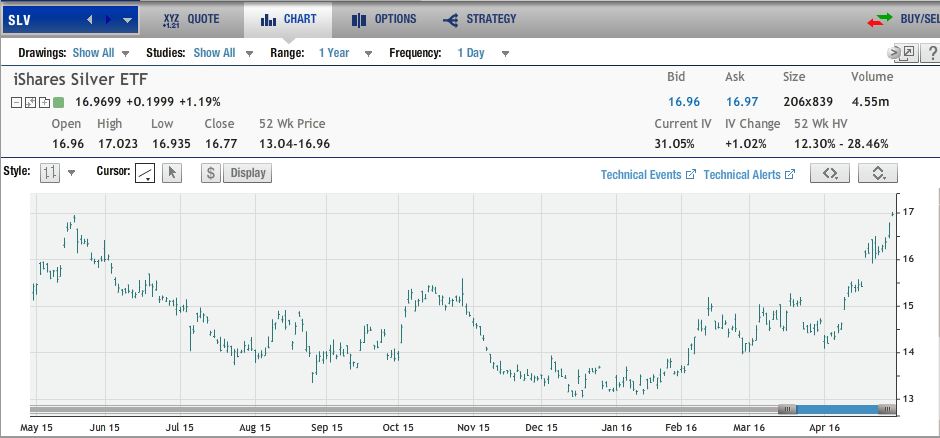940x438 pixels.
Task: Open the Strategy tab
Action: (x=480, y=19)
